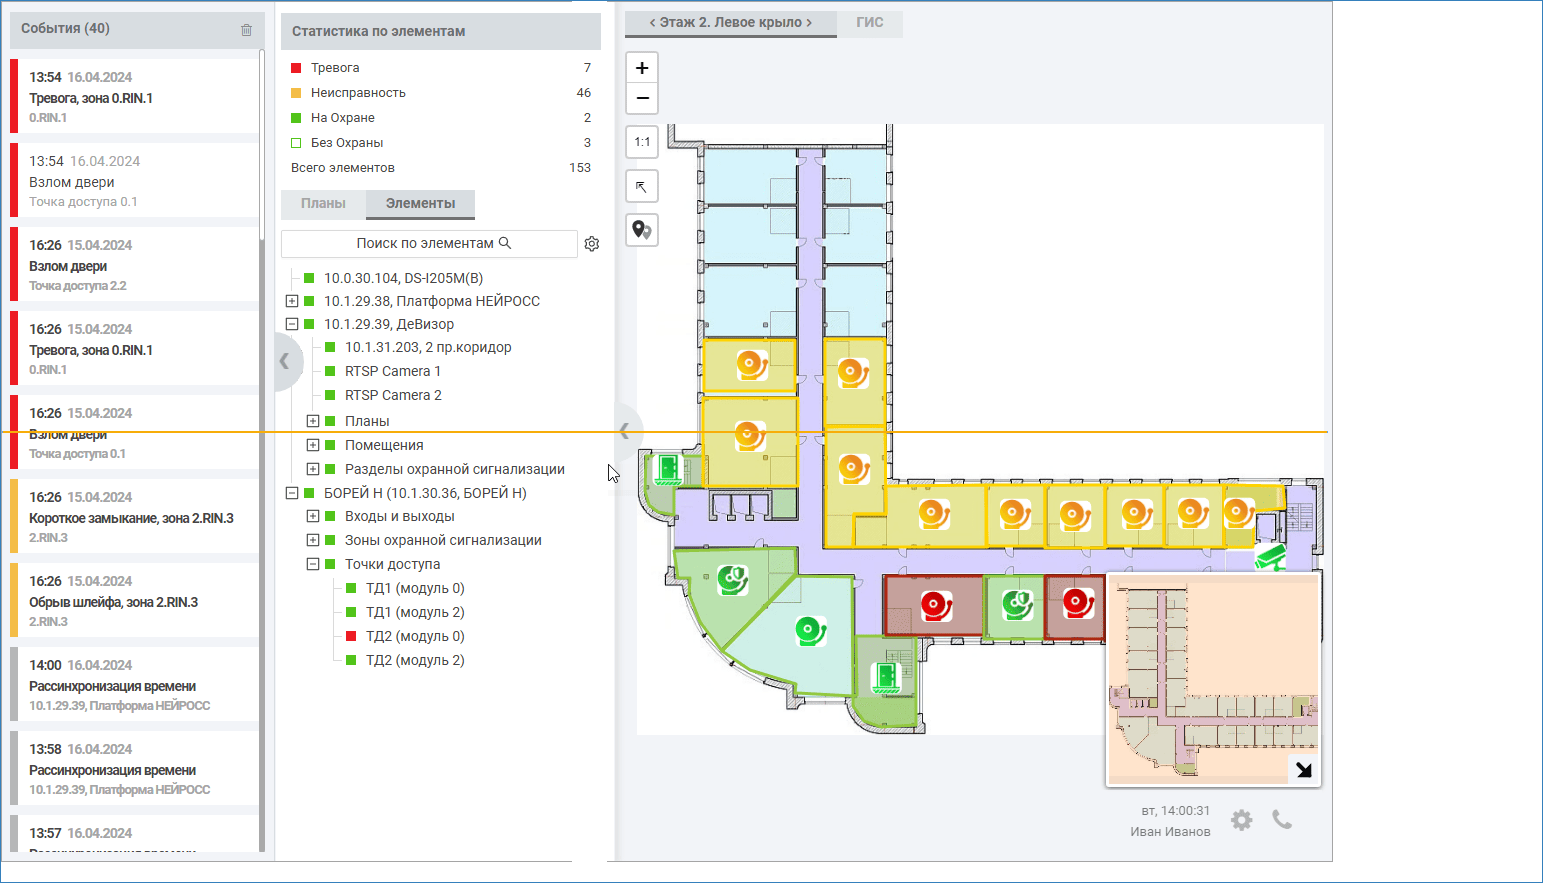Collapse the minimap with arrow icon
1543x883 pixels.
[1303, 770]
